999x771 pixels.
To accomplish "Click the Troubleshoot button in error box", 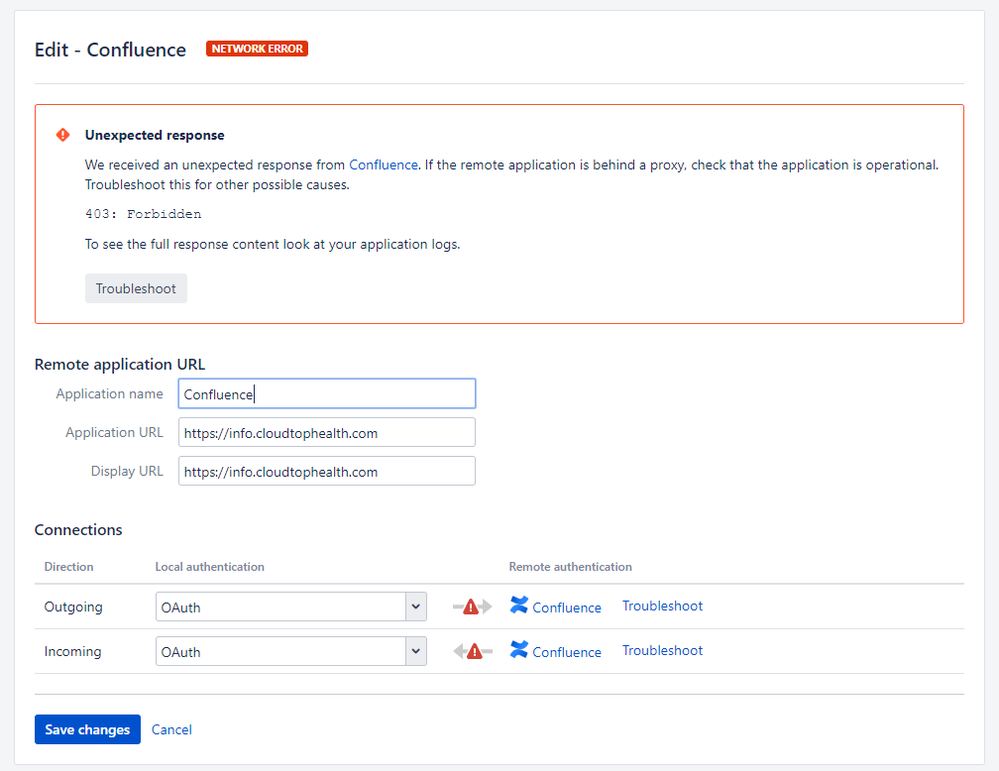I will [x=136, y=289].
